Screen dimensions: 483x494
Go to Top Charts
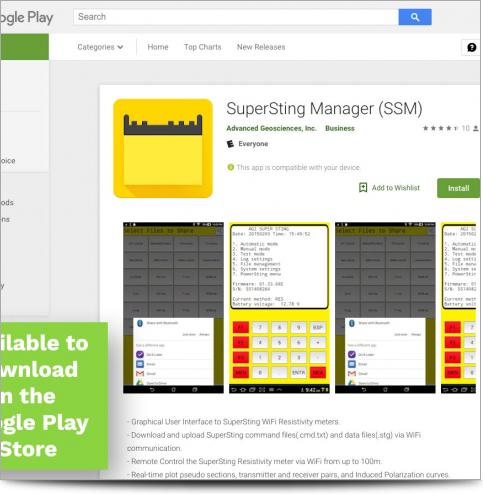(203, 47)
